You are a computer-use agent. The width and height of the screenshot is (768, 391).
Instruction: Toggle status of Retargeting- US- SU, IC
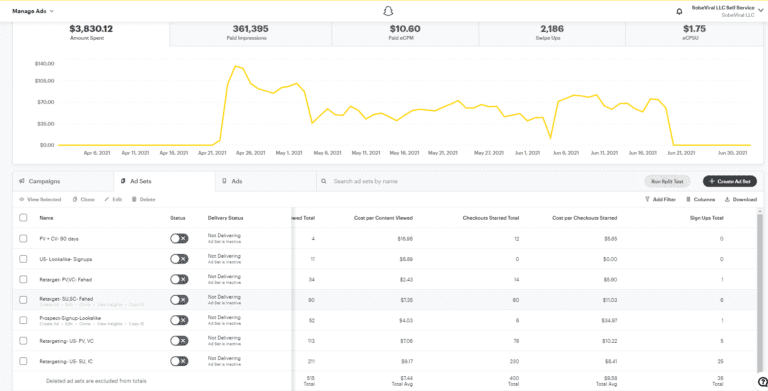[179, 361]
